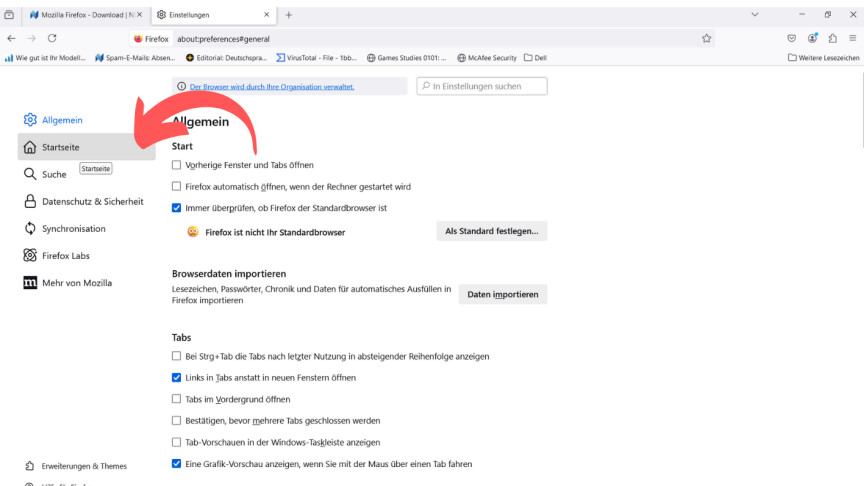Enable Bestätigen bevor mehrere Tabs geschlossen

[x=176, y=420]
